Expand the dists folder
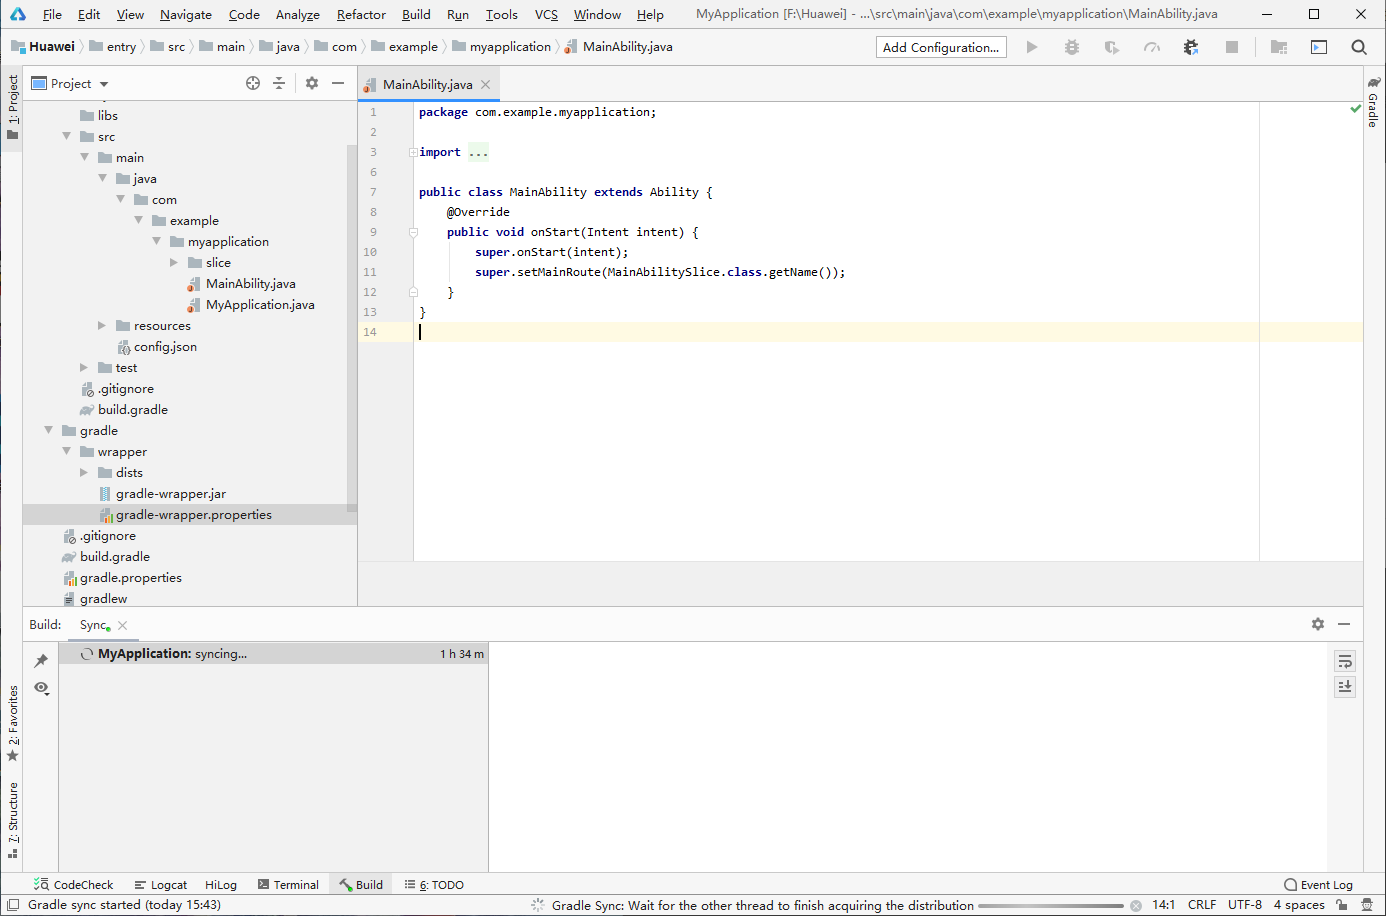 click(84, 472)
